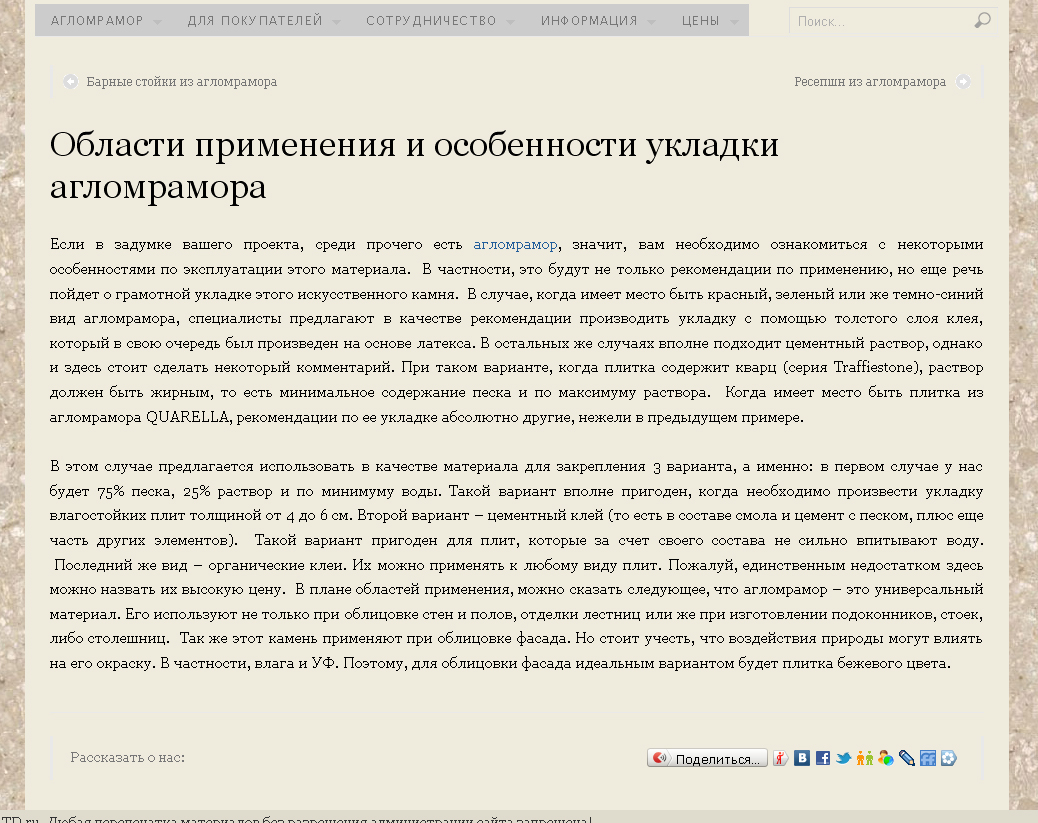Share on Moi Mir person-globe icon

pos(886,758)
